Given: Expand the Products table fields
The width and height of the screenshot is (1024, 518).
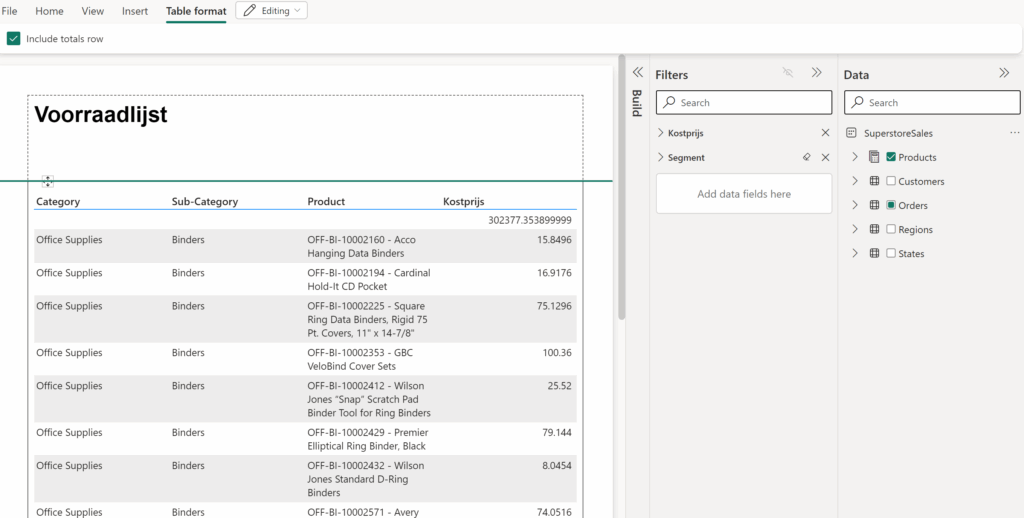Looking at the screenshot, I should (x=854, y=157).
